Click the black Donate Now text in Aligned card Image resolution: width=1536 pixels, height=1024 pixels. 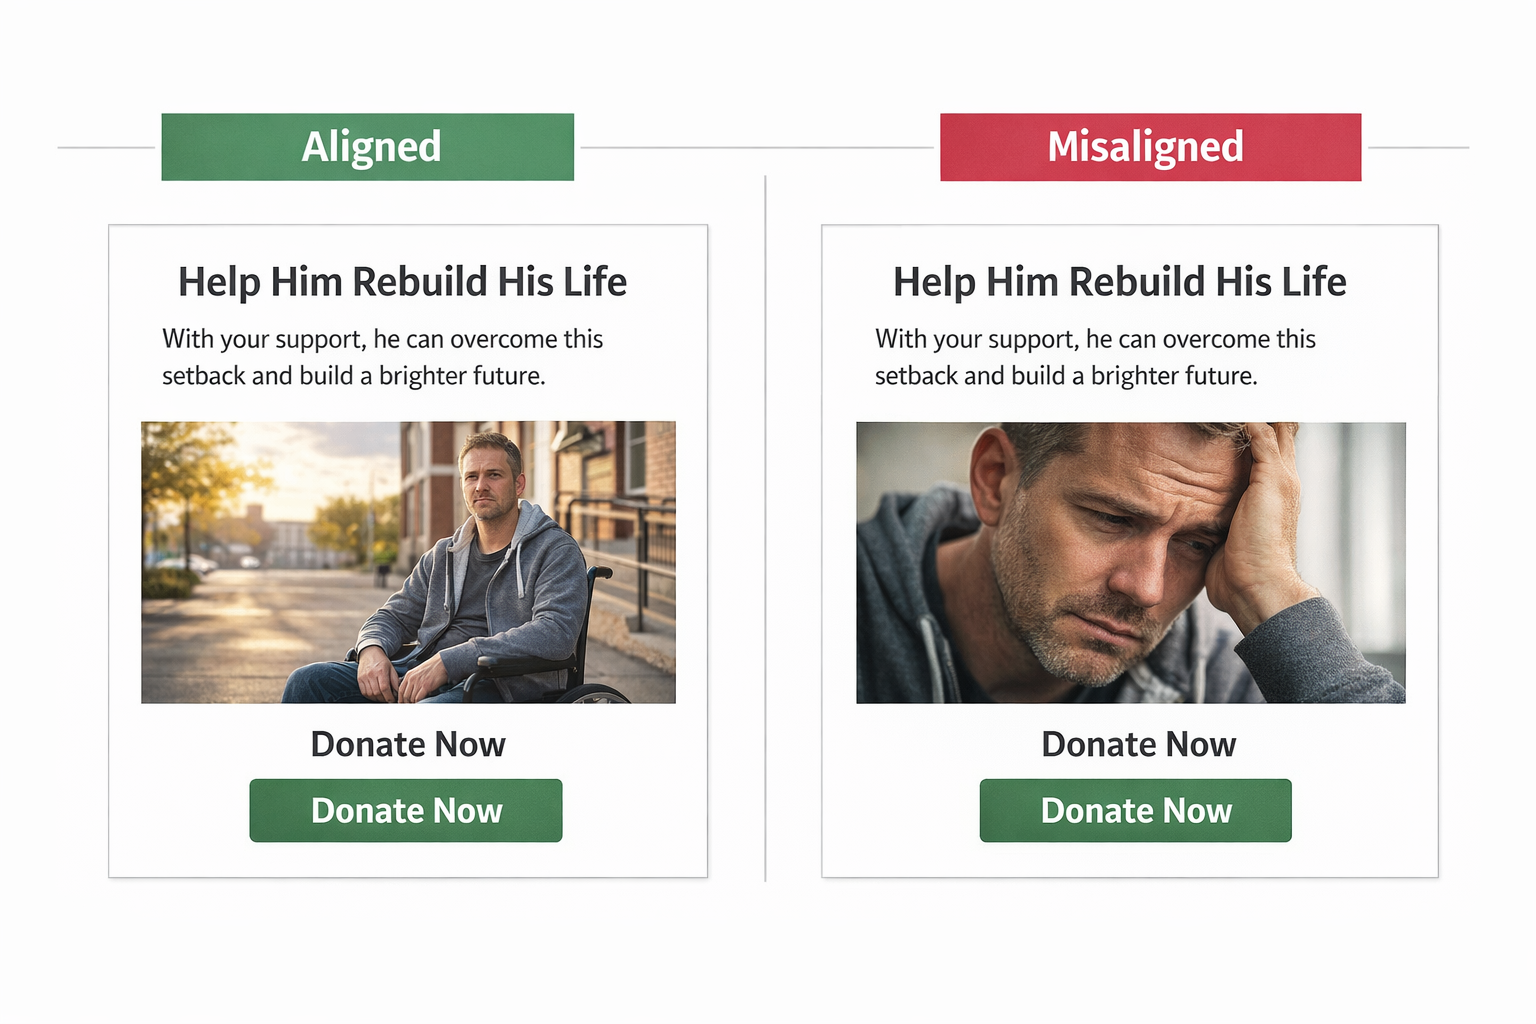tap(408, 744)
